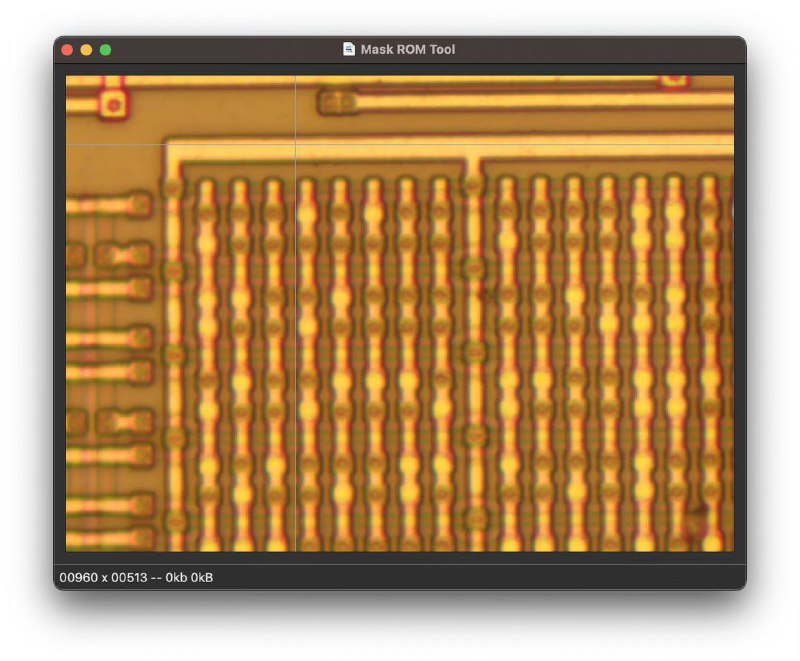Screen dimensions: 800x661
Task: Click the vertical gray guide line in the image
Action: [296, 350]
